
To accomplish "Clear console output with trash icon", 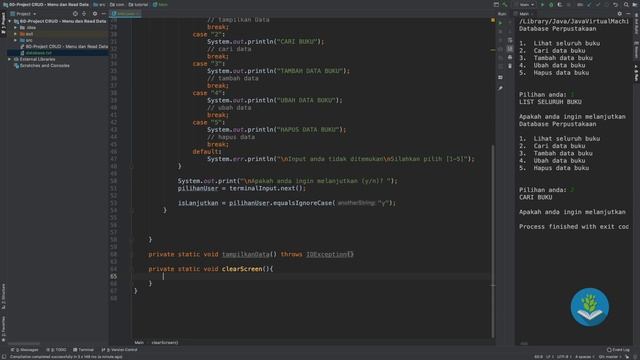I will [510, 66].
